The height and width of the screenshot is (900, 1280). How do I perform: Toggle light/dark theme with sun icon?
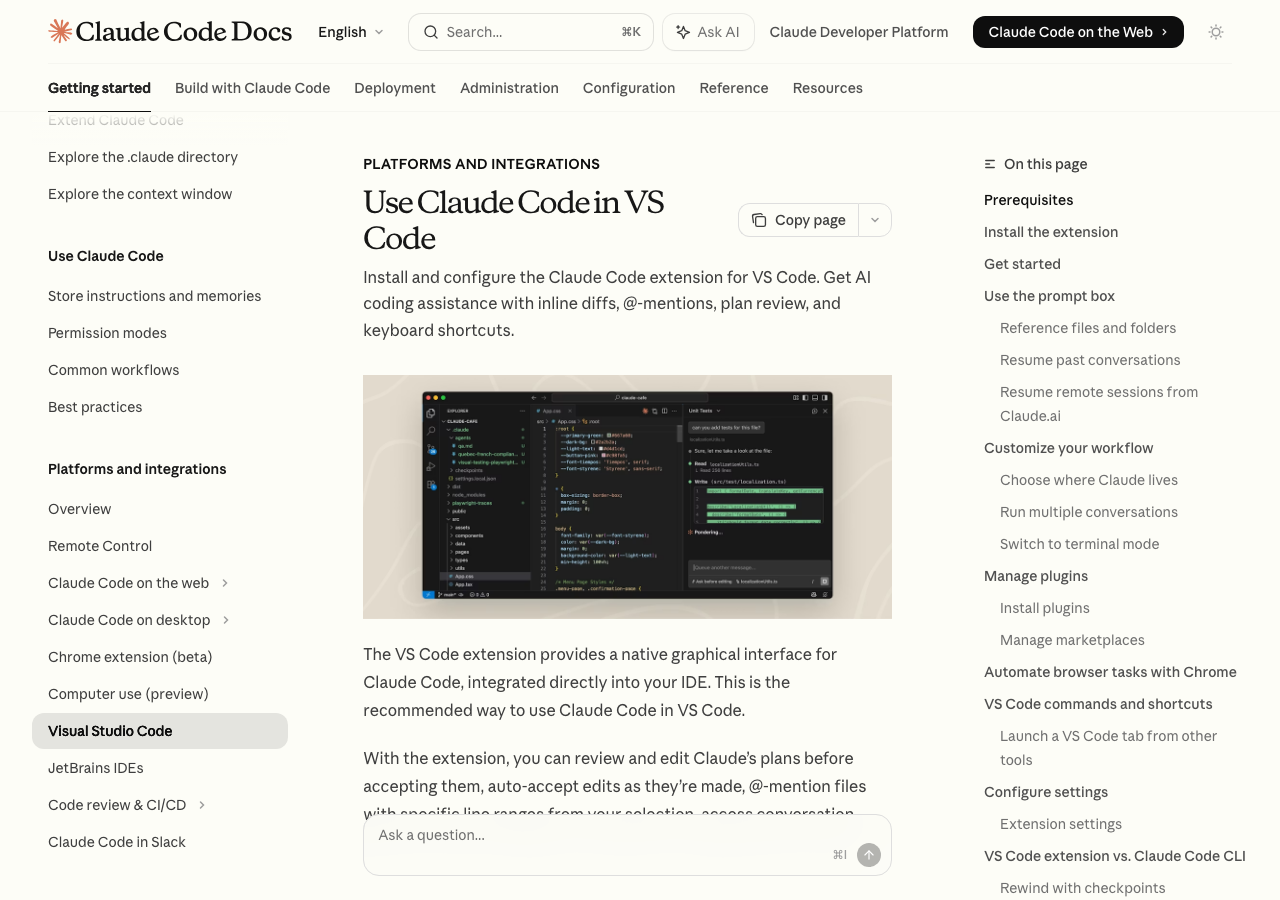click(x=1216, y=32)
